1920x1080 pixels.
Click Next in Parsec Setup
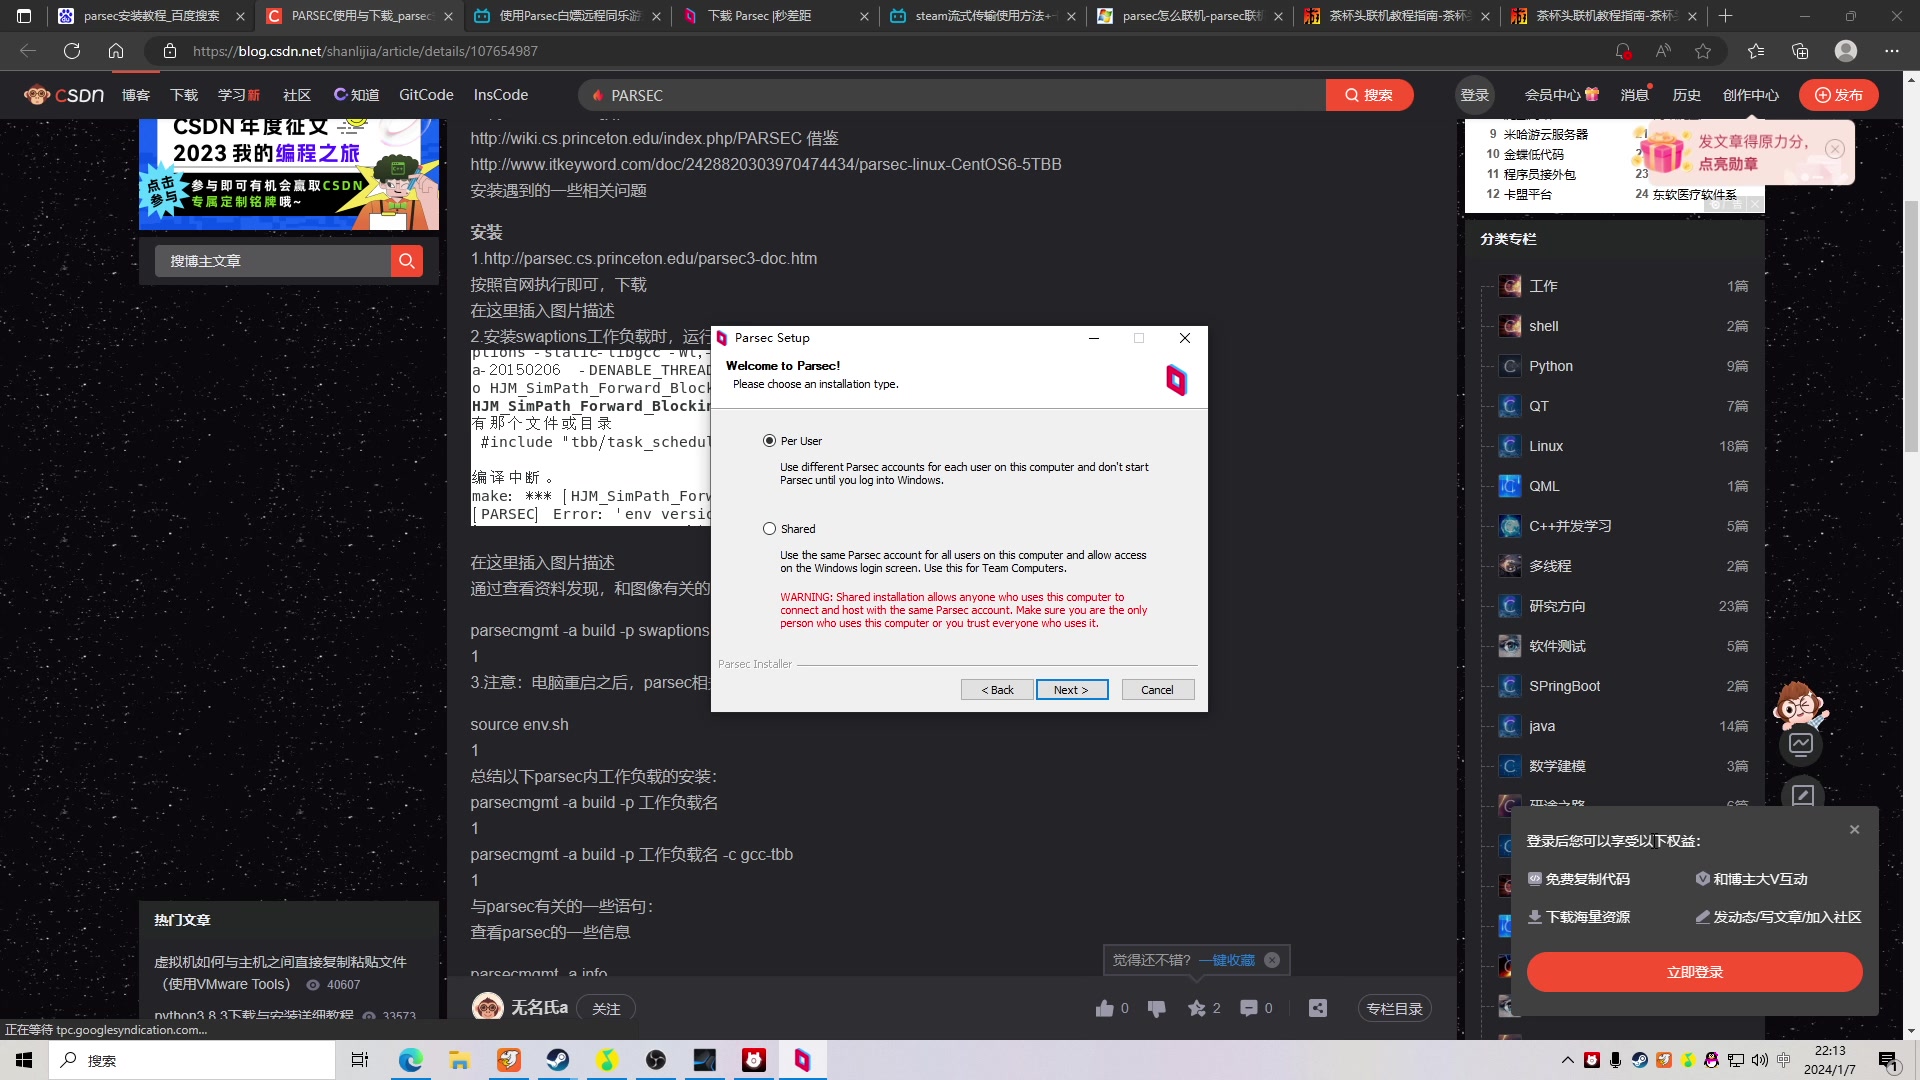point(1071,690)
